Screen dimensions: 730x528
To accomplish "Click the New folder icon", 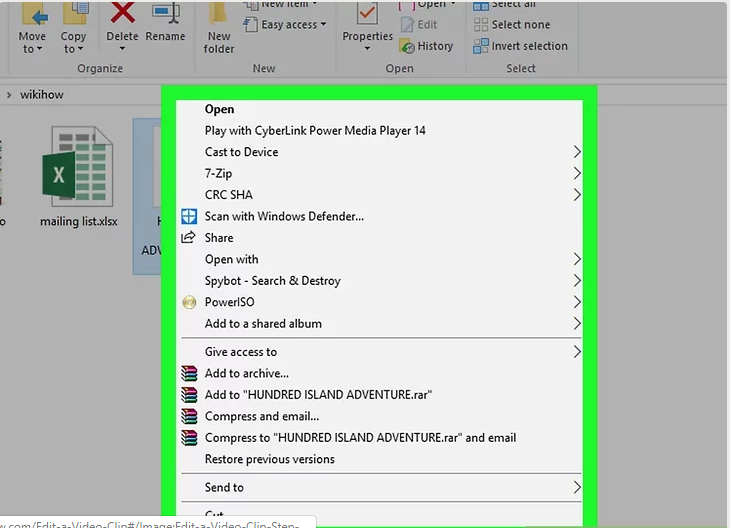I will point(217,14).
